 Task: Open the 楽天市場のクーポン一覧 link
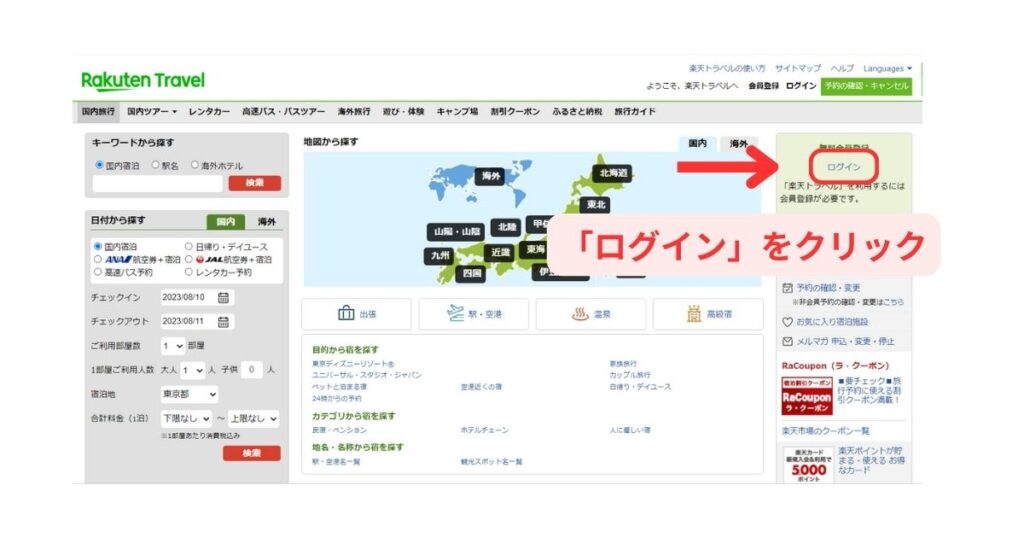pyautogui.click(x=825, y=431)
